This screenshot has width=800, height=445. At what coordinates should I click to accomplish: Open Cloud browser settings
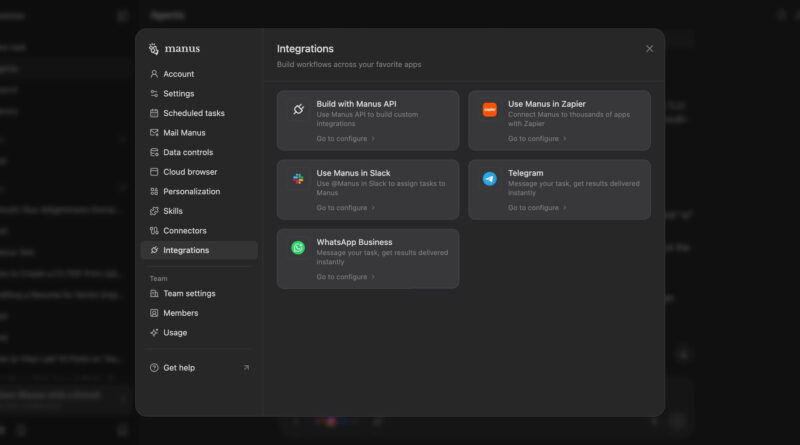(x=199, y=172)
